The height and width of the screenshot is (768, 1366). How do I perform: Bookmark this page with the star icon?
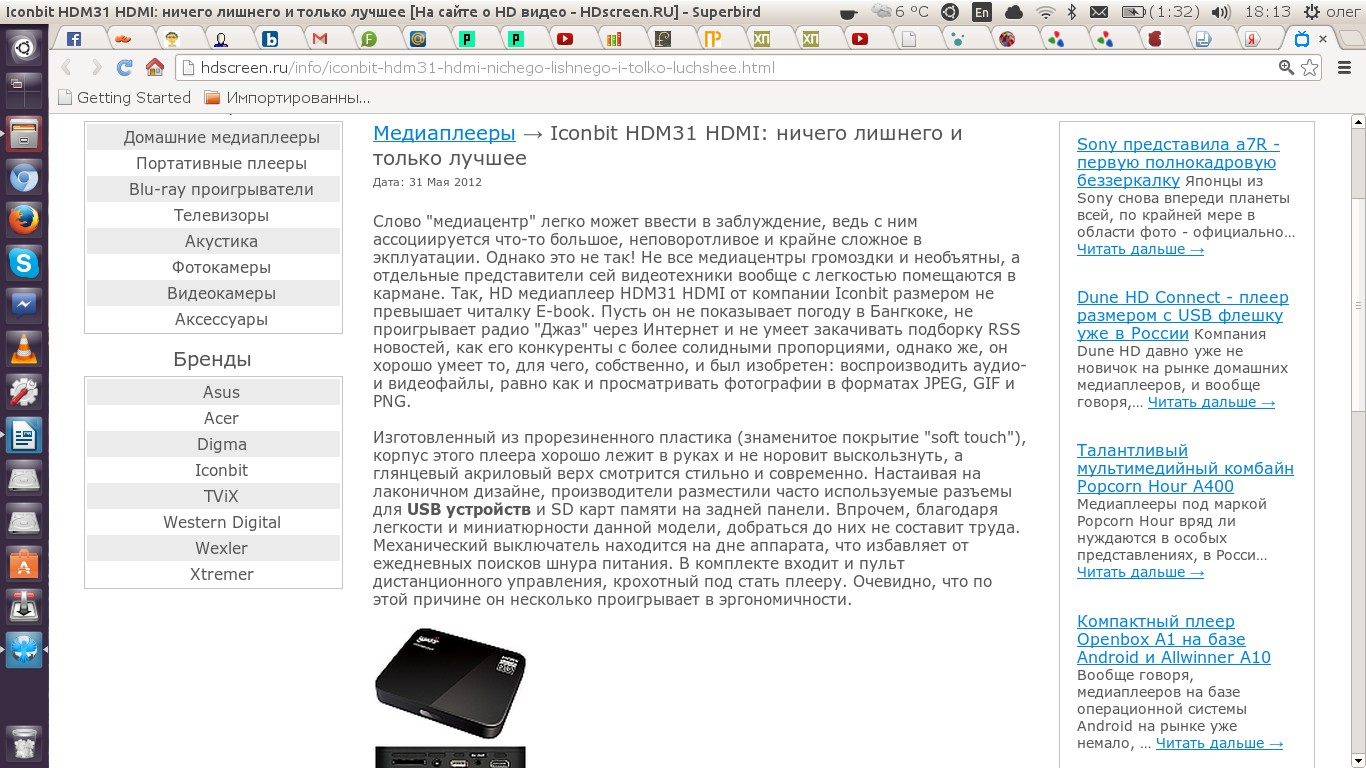[1308, 68]
